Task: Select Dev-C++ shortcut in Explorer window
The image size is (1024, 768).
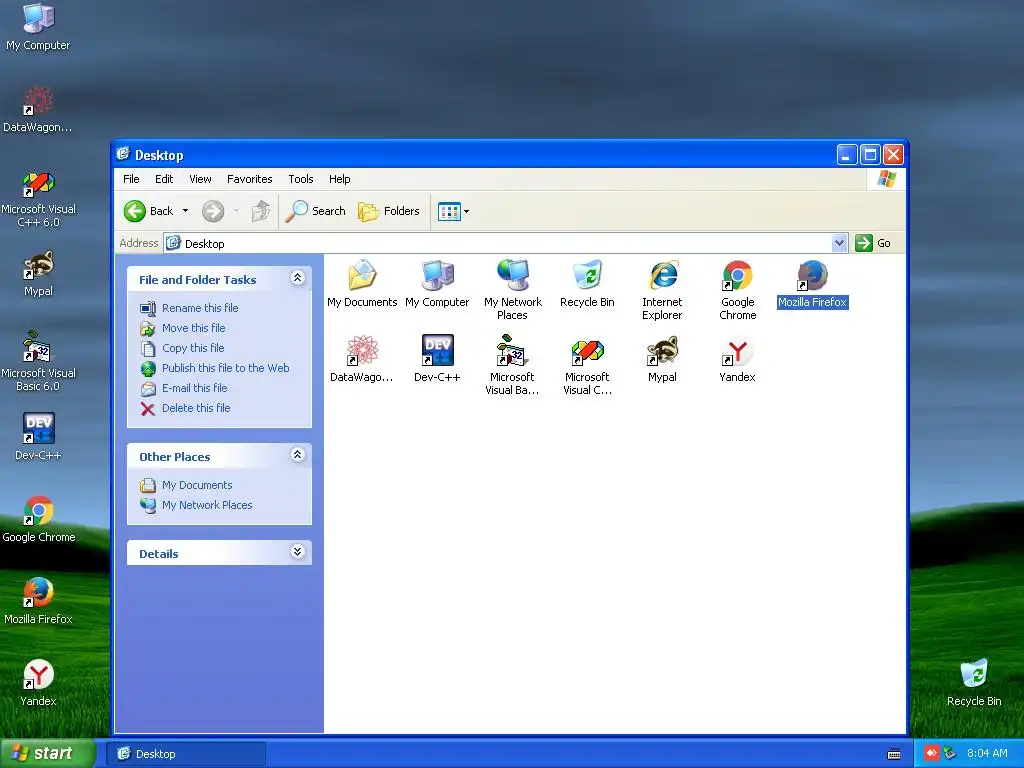Action: [x=437, y=359]
